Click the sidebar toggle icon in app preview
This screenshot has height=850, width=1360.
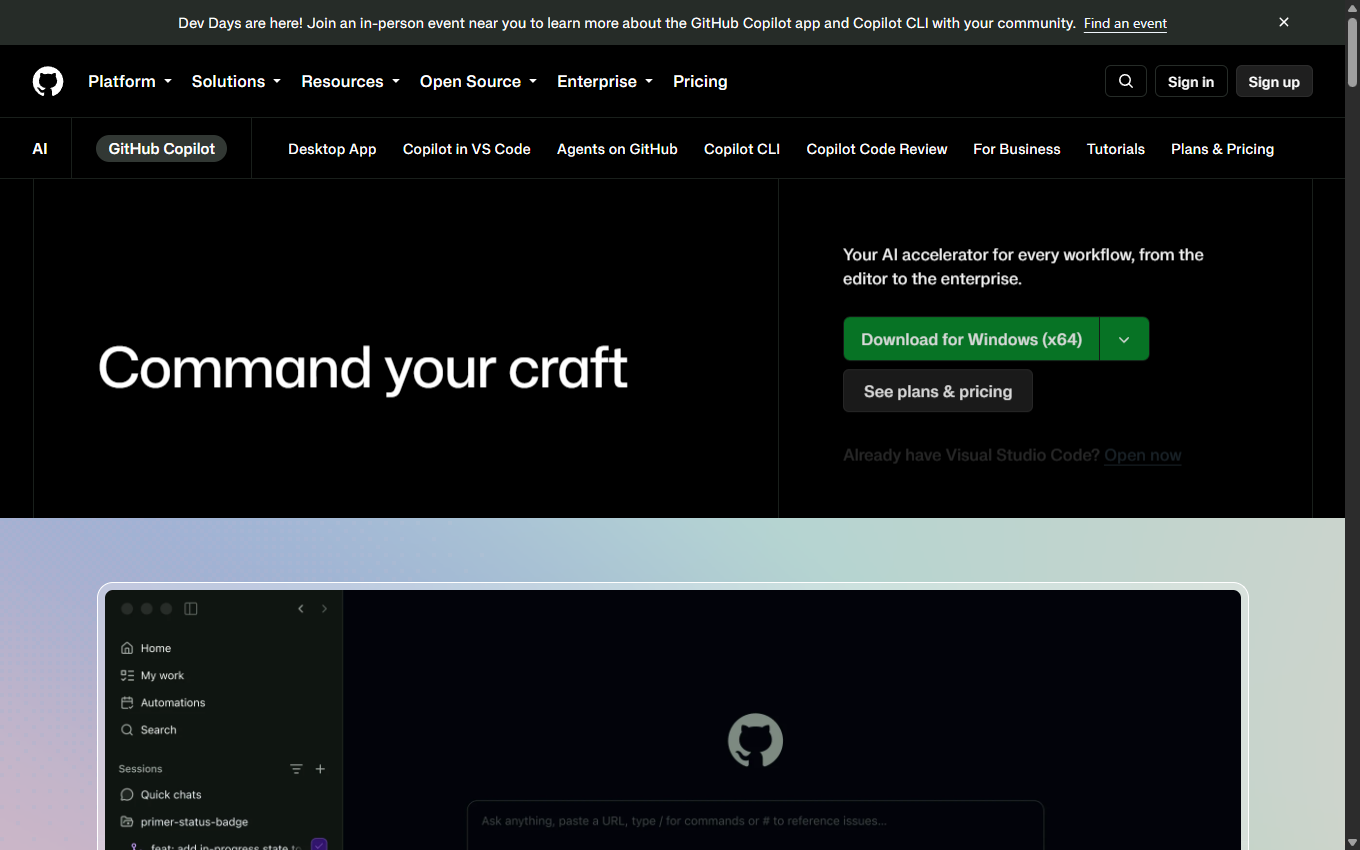click(x=191, y=609)
